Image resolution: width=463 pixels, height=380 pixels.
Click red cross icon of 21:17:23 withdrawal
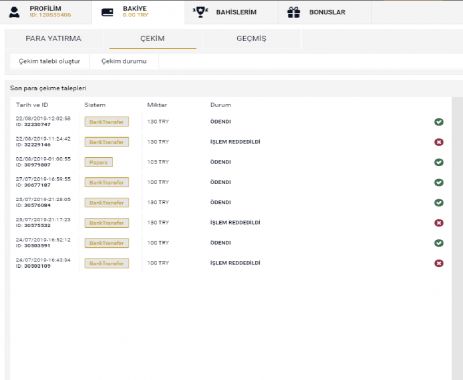click(x=439, y=223)
